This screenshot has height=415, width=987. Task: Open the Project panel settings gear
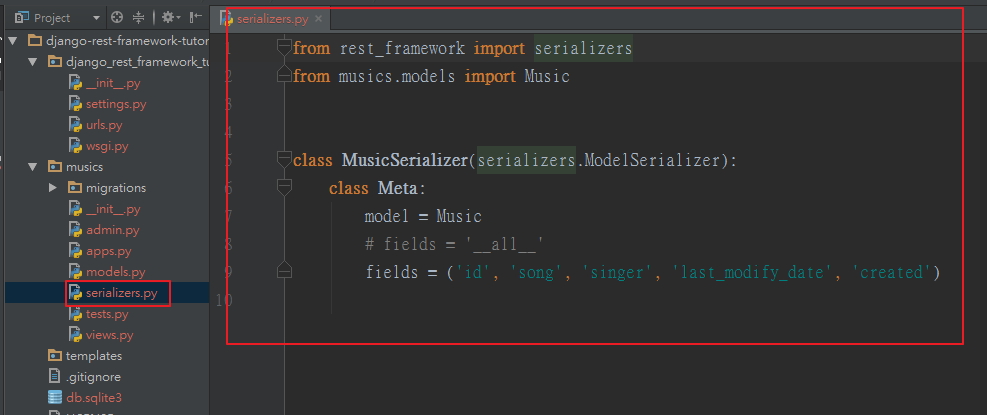171,18
